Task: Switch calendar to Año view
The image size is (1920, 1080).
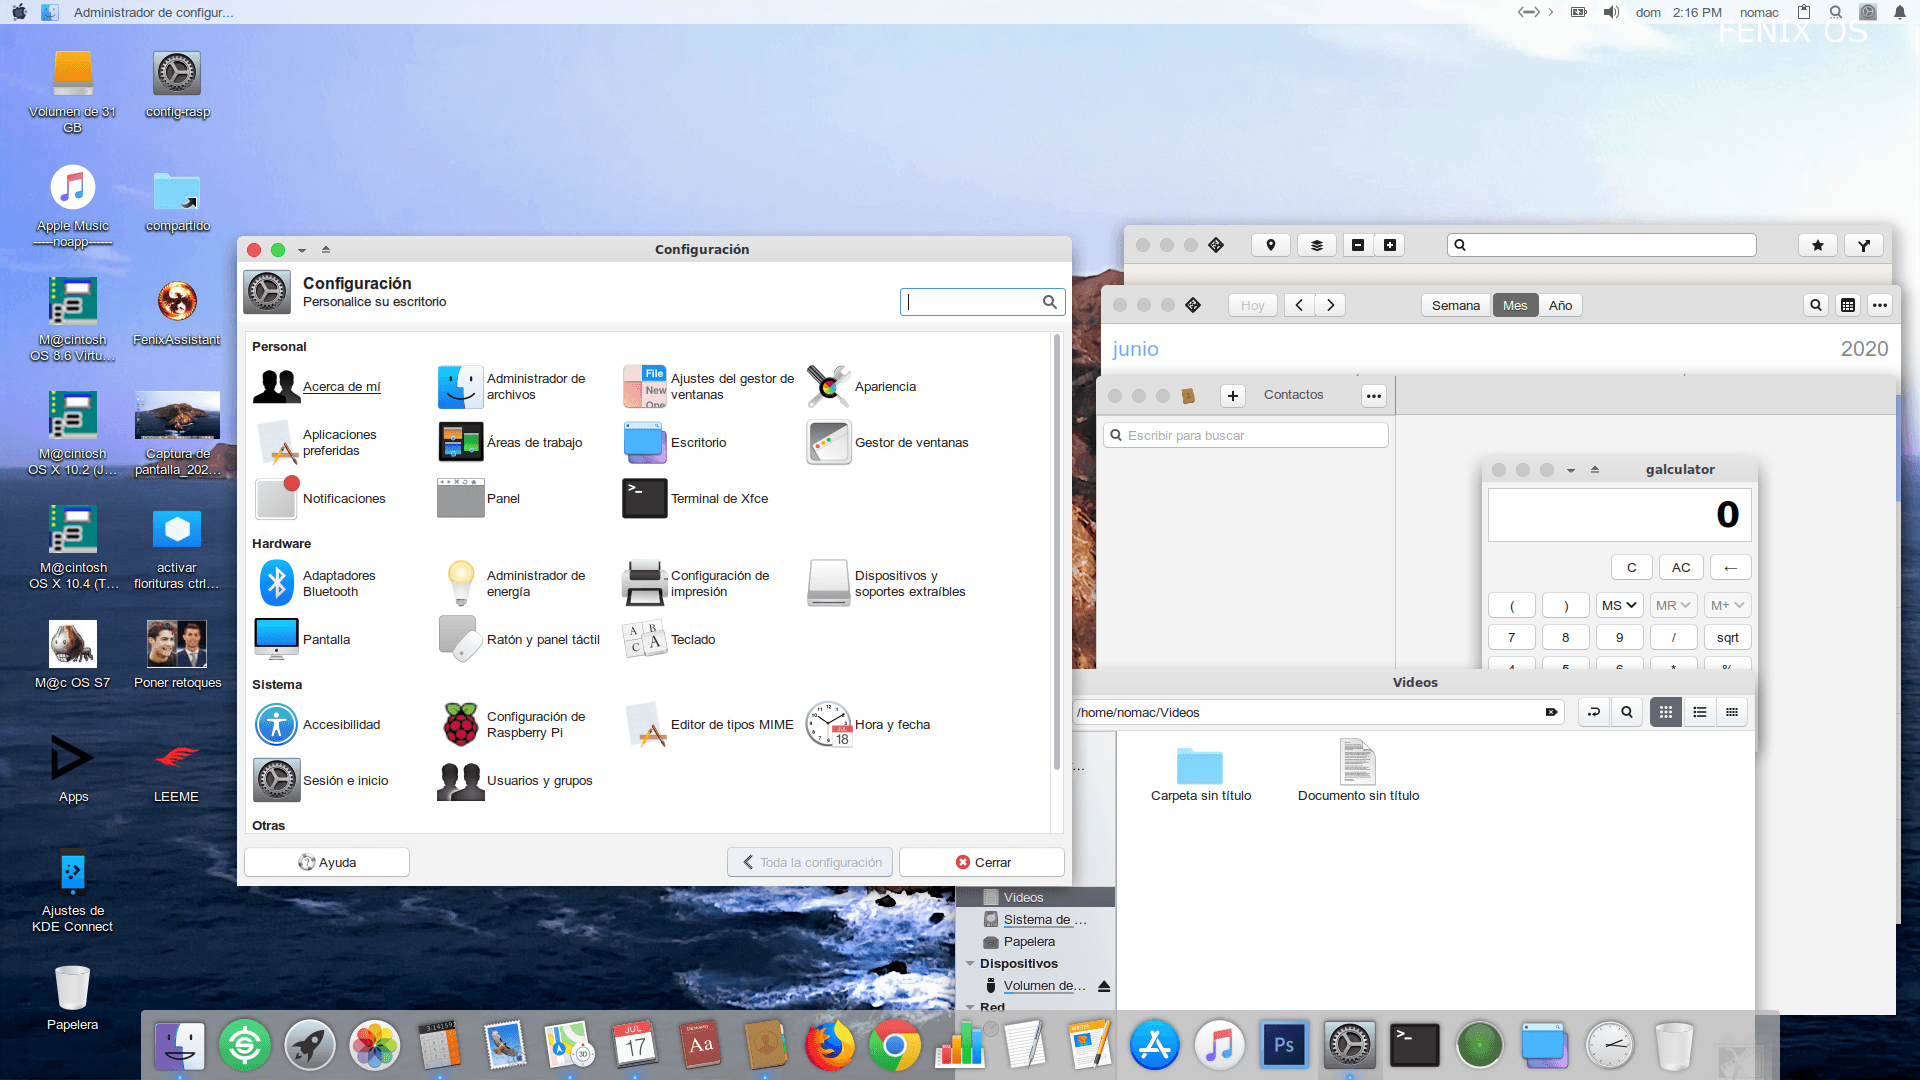Action: click(x=1560, y=306)
